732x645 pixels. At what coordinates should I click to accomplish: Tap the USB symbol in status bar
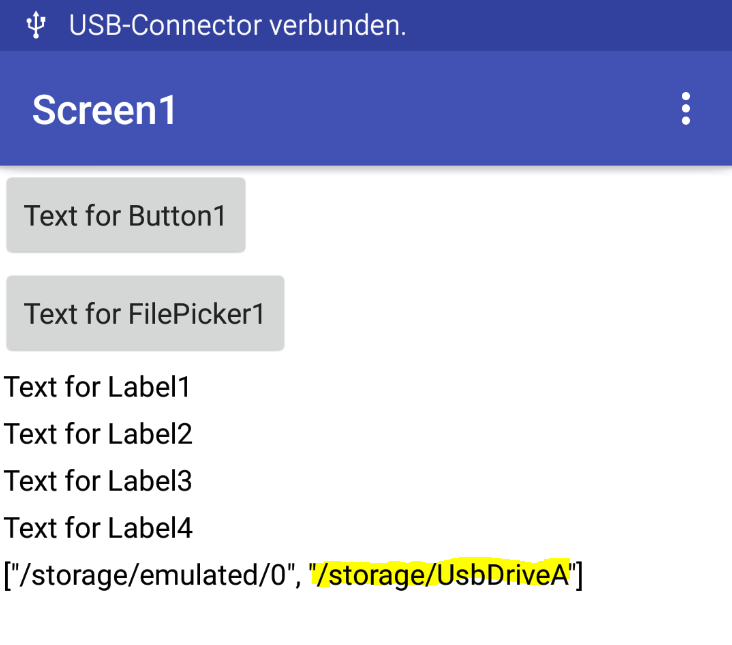(37, 25)
